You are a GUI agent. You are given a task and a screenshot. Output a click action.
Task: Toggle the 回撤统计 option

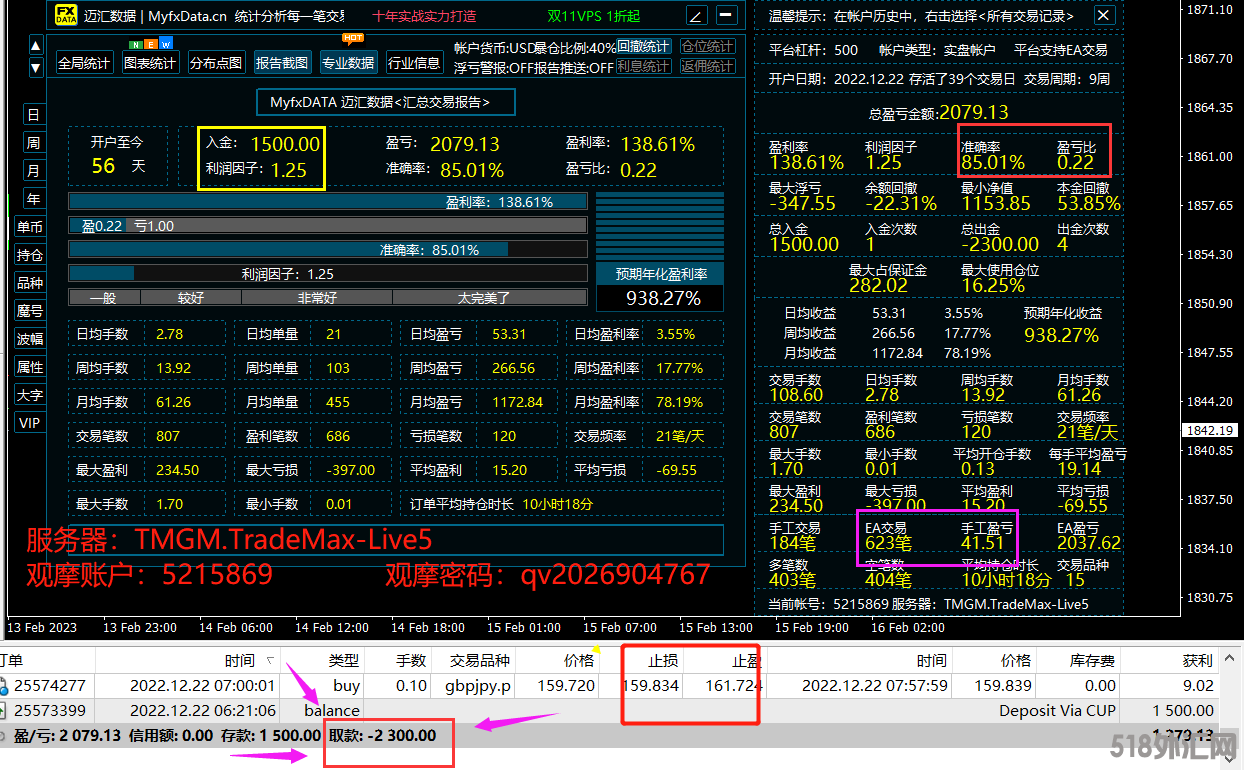(643, 47)
